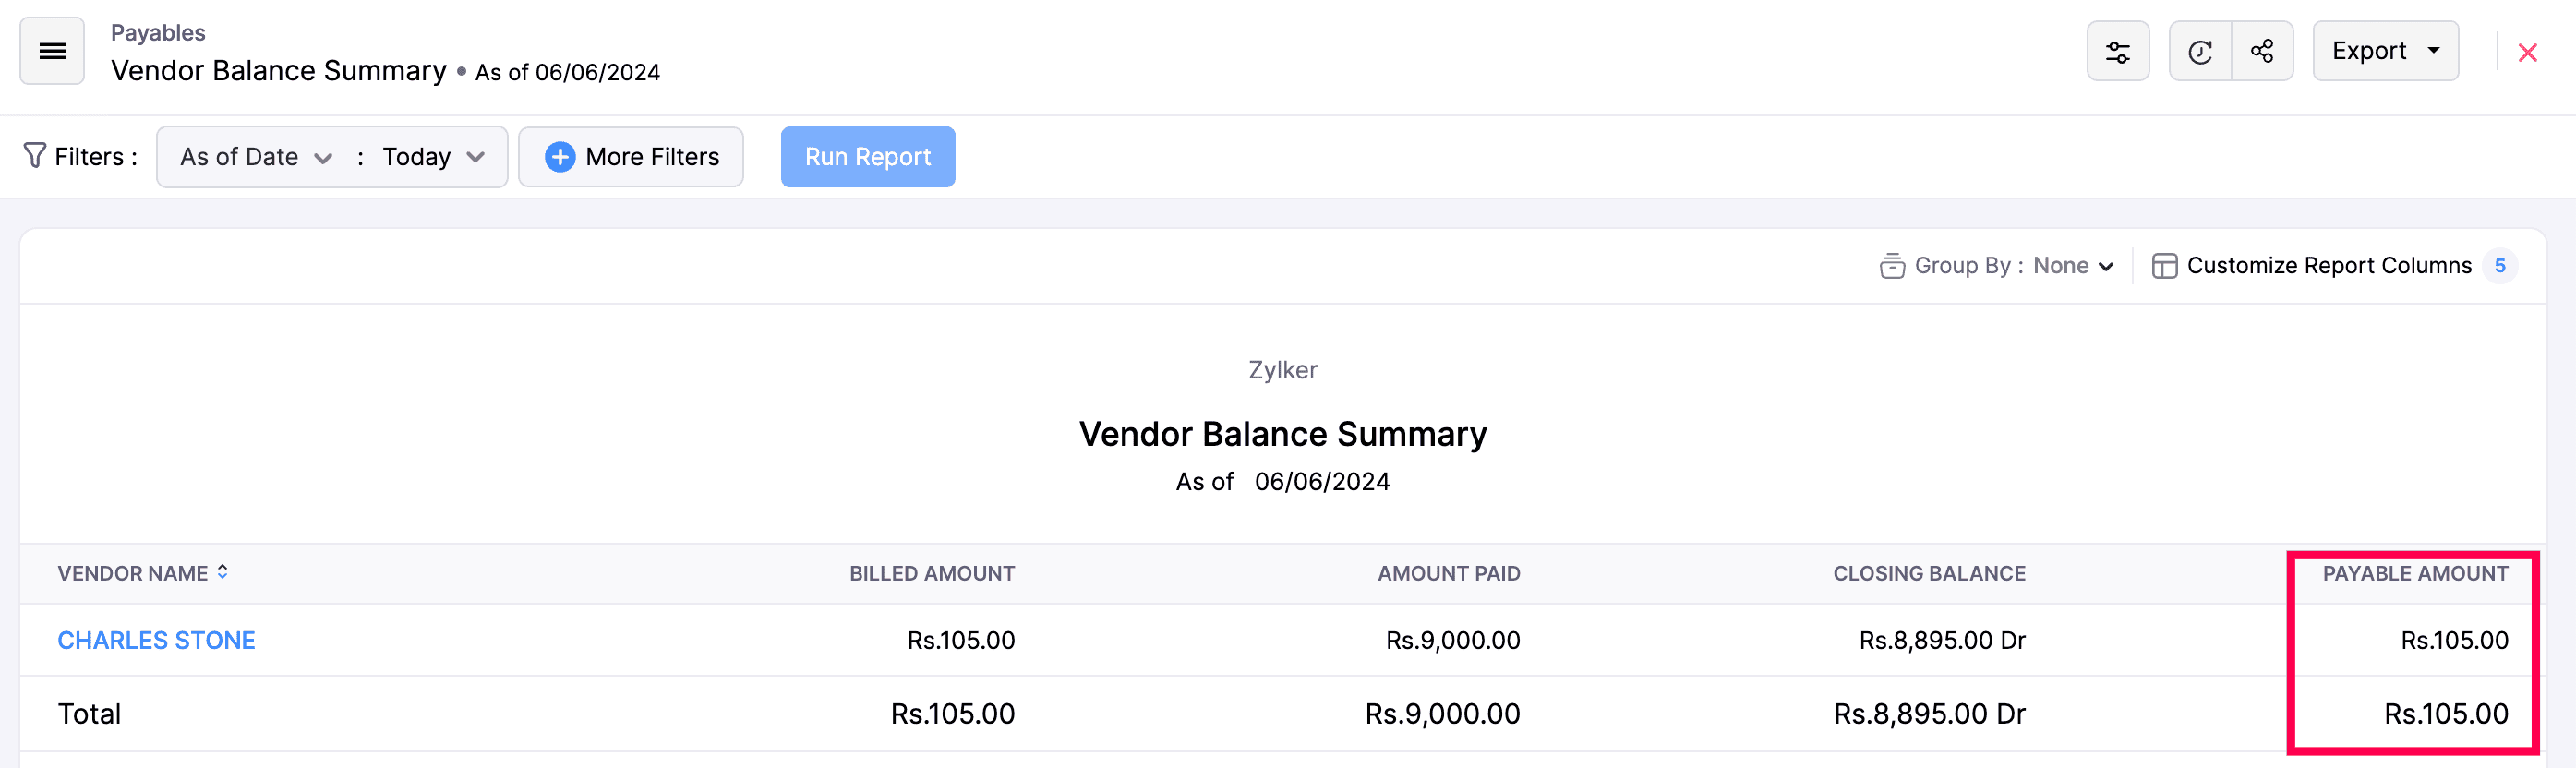Expand the As of Date dropdown

coord(256,157)
